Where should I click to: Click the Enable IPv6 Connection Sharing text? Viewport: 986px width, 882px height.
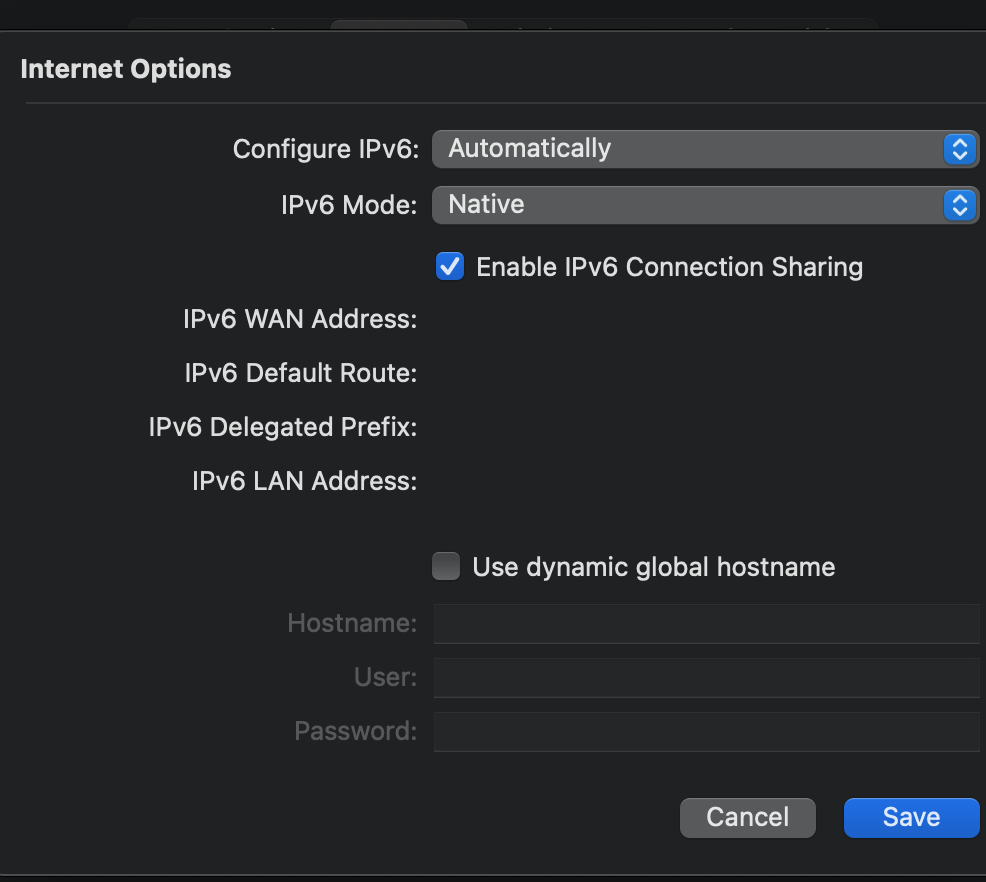tap(670, 267)
